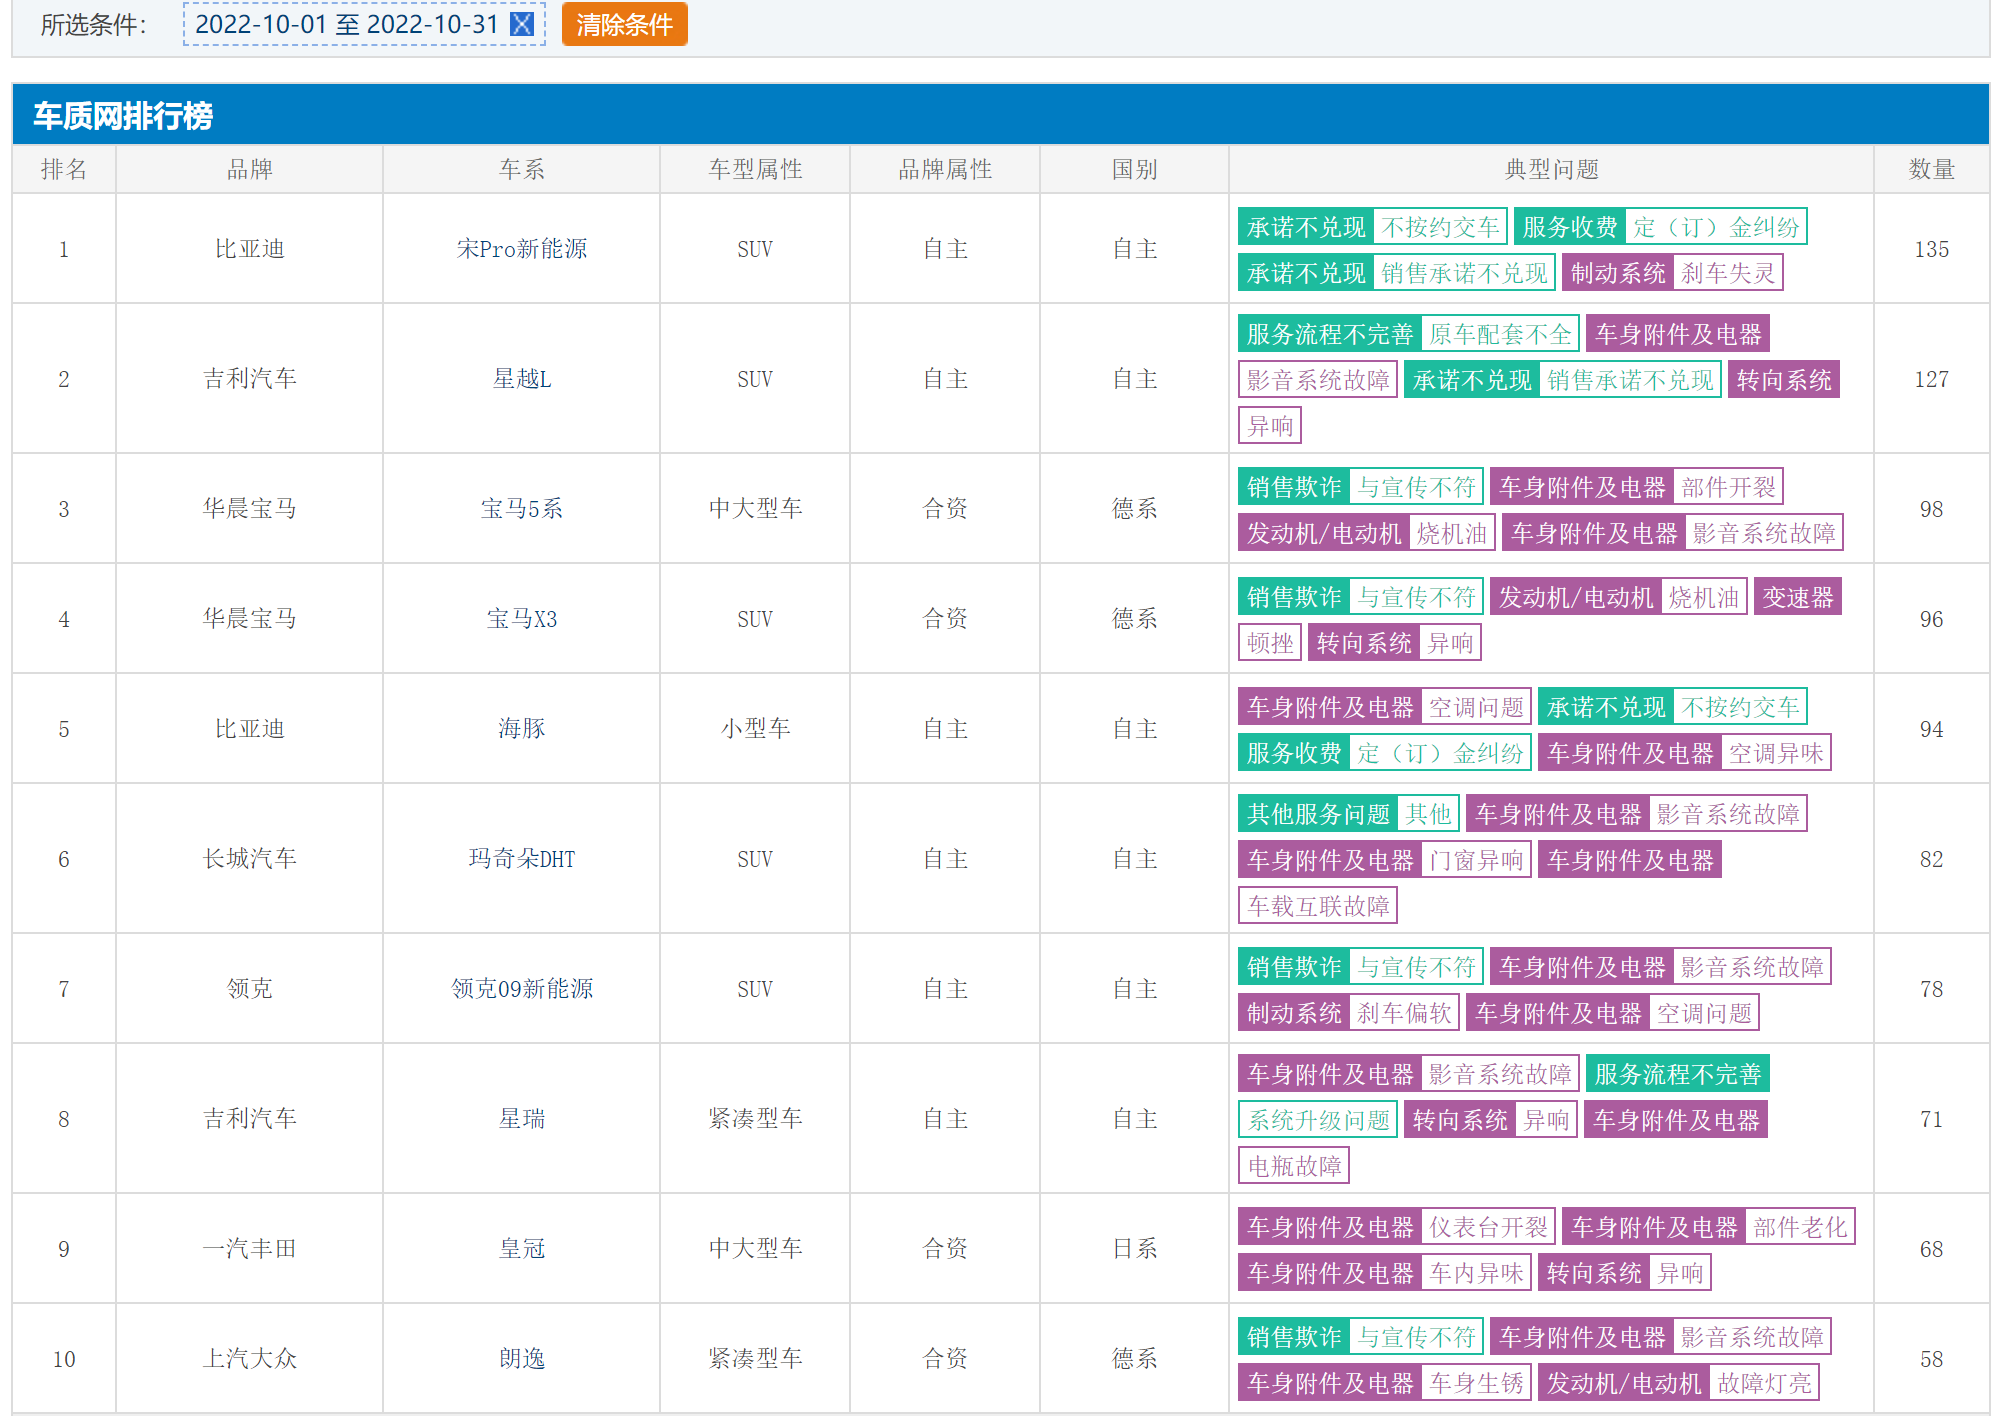This screenshot has width=2004, height=1416.
Task: Click the 典型问题 column header
Action: click(1551, 169)
